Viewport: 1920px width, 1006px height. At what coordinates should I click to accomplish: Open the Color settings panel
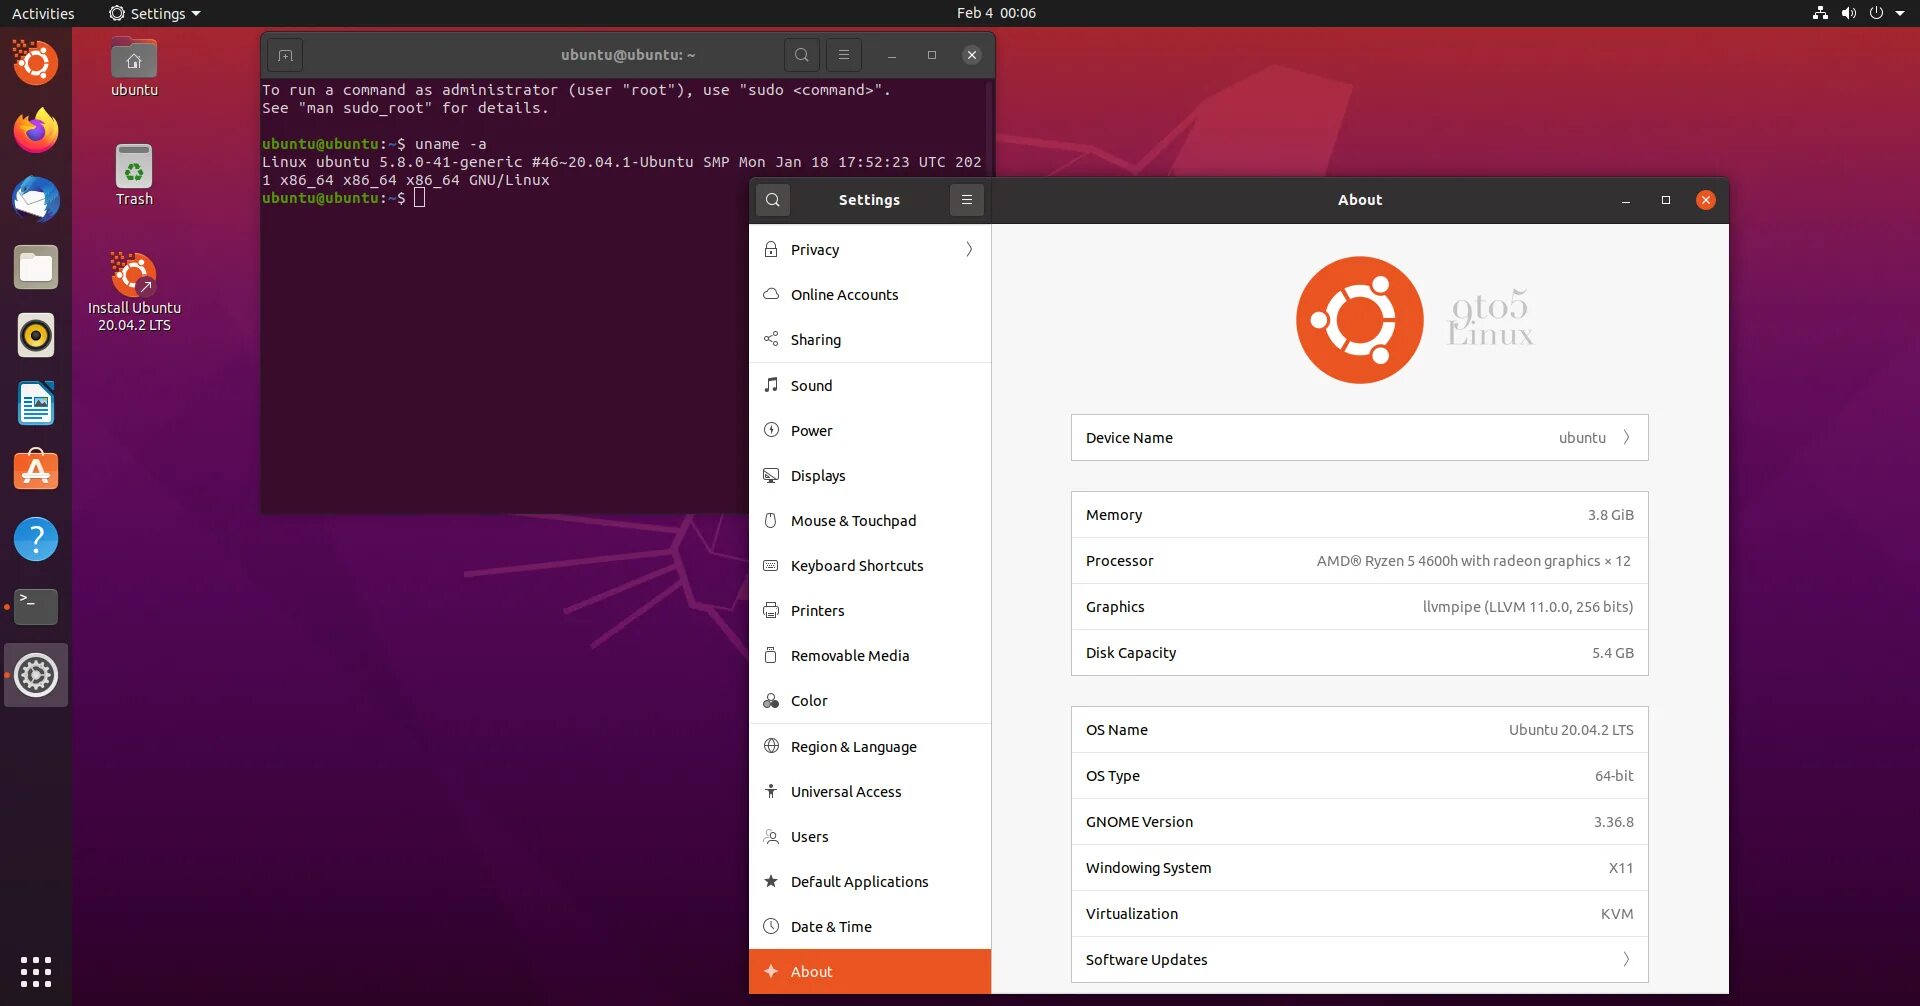coord(870,701)
